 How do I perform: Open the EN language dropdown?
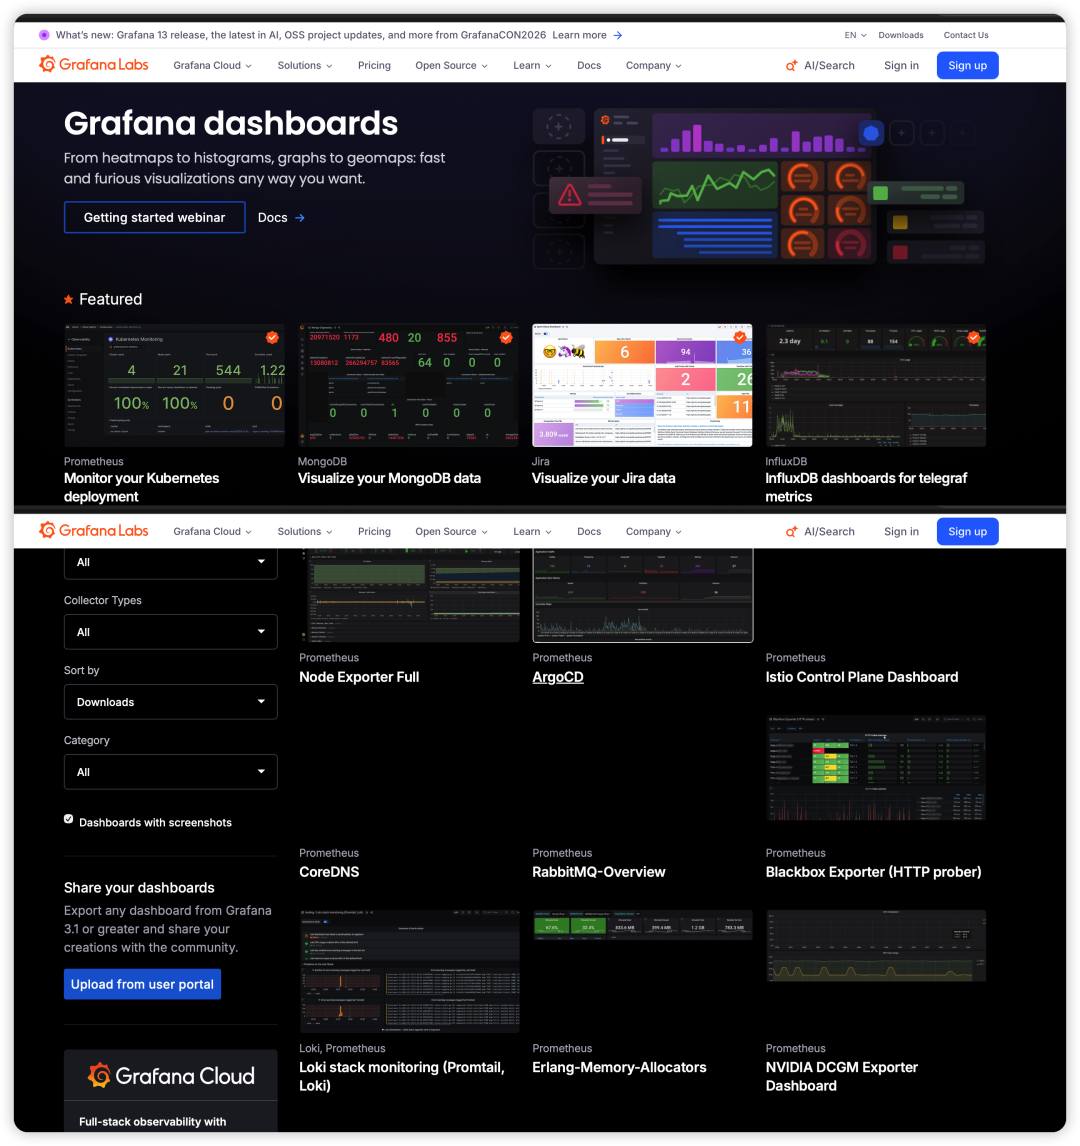pyautogui.click(x=855, y=35)
